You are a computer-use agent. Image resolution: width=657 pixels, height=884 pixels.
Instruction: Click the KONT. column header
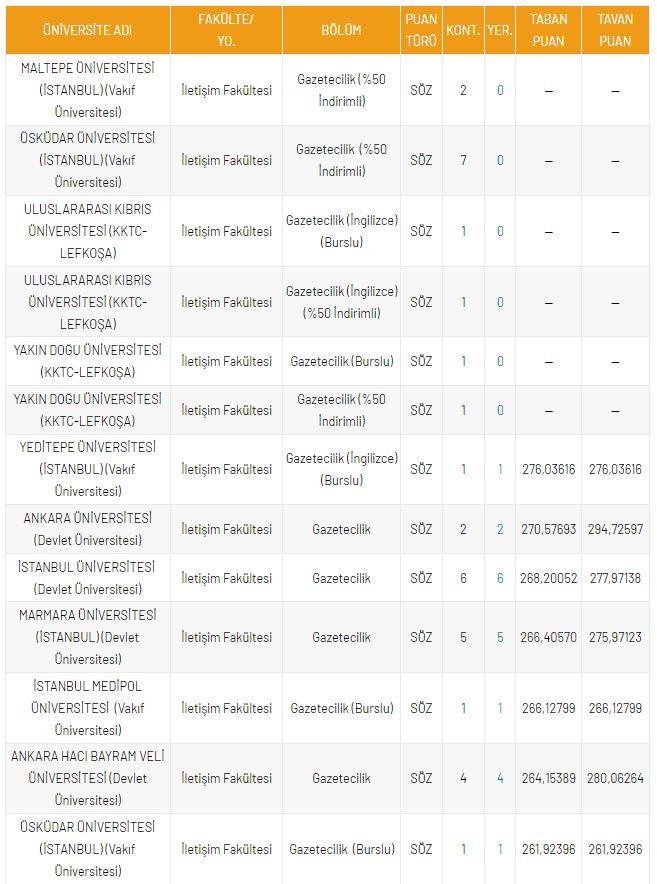click(x=463, y=30)
